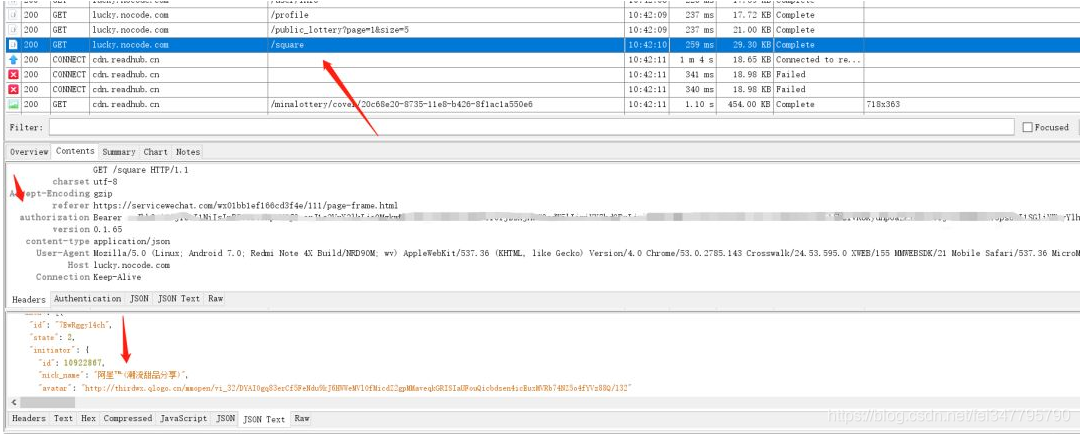Click the referer servicewechat.com URL value
Image resolution: width=1080 pixels, height=434 pixels.
pos(245,206)
